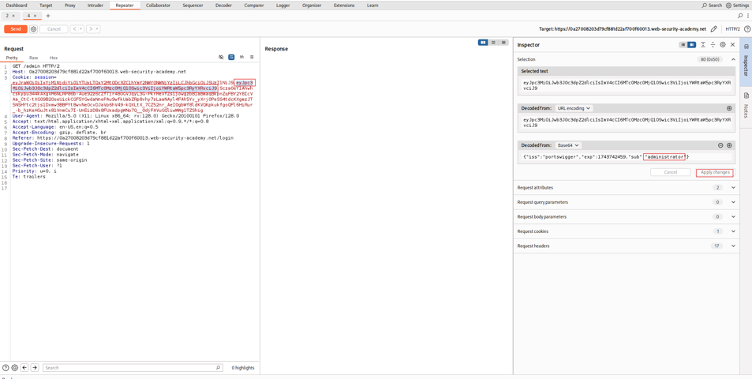
Task: Open the Intruder tab
Action: click(95, 5)
